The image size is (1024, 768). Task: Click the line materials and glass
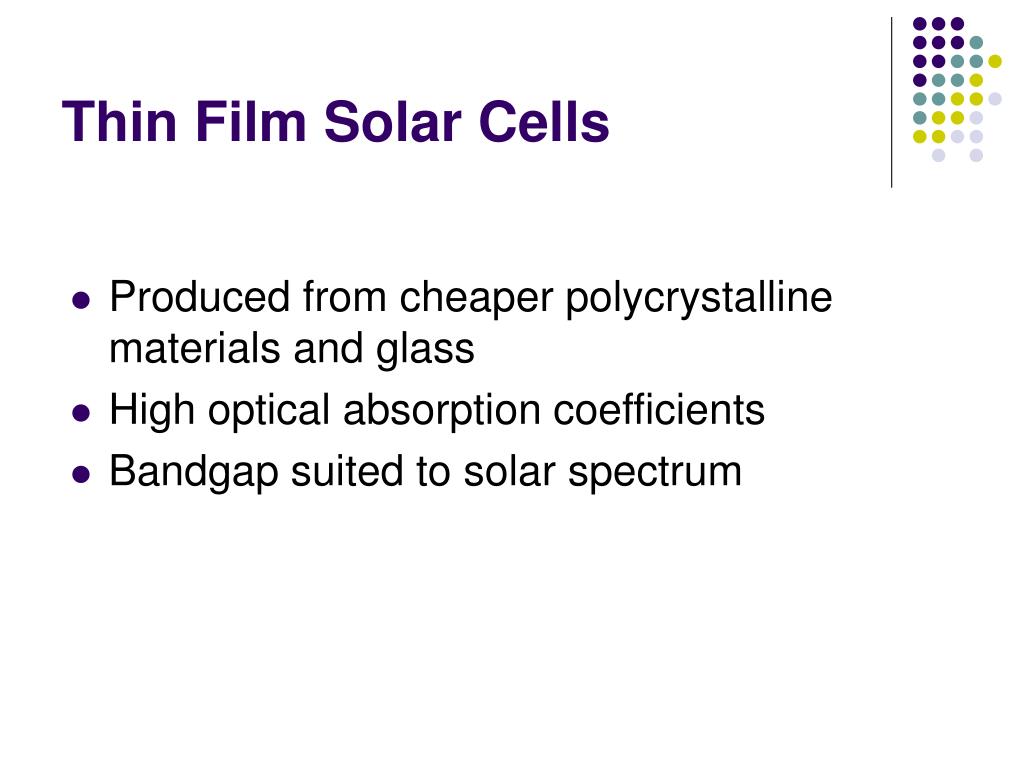coord(292,349)
